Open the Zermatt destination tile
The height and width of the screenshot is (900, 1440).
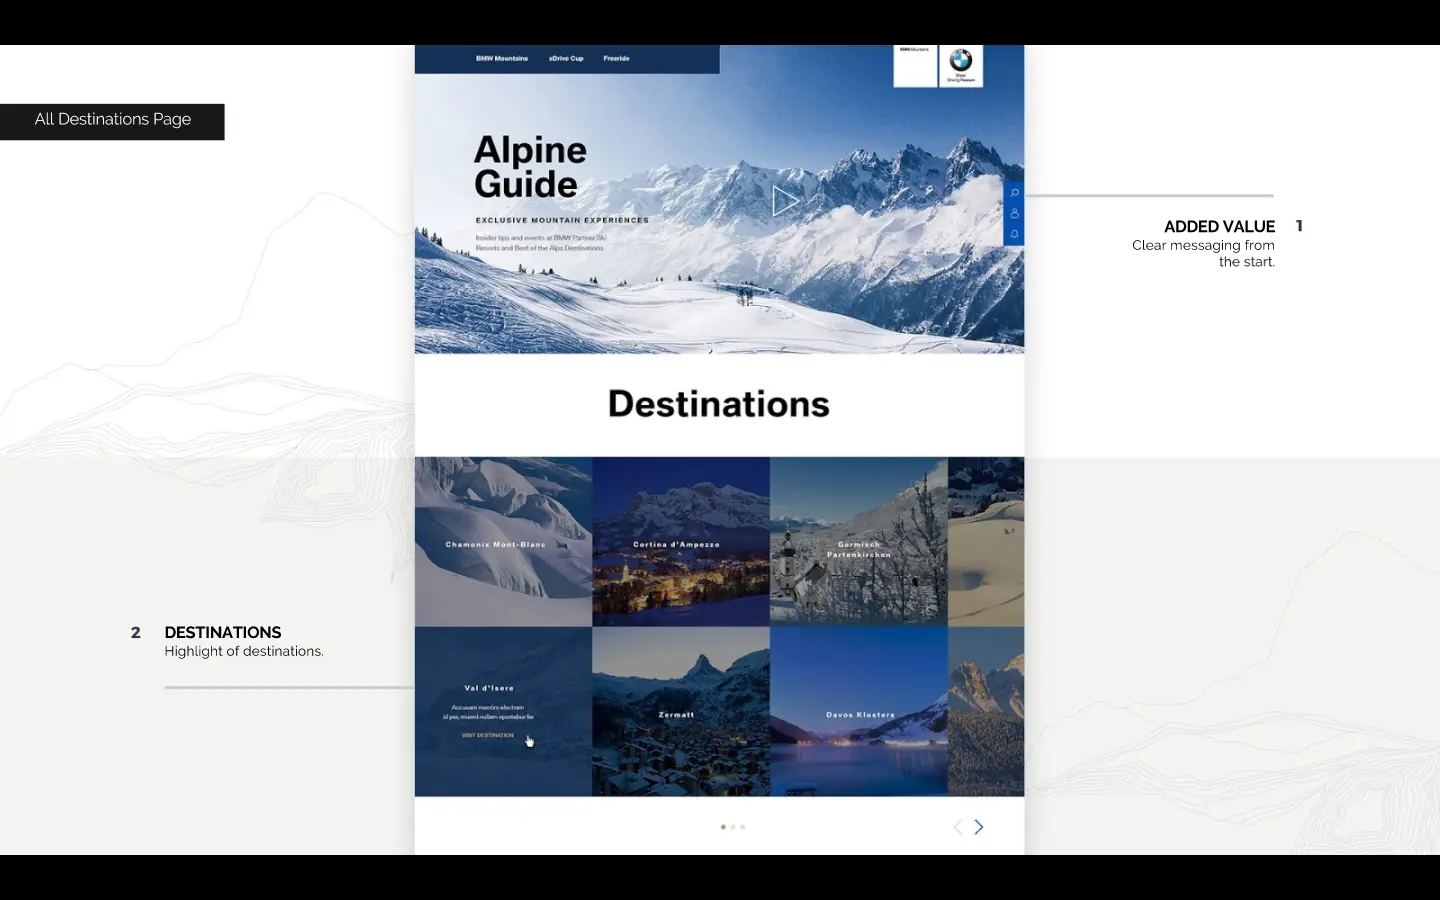(681, 712)
